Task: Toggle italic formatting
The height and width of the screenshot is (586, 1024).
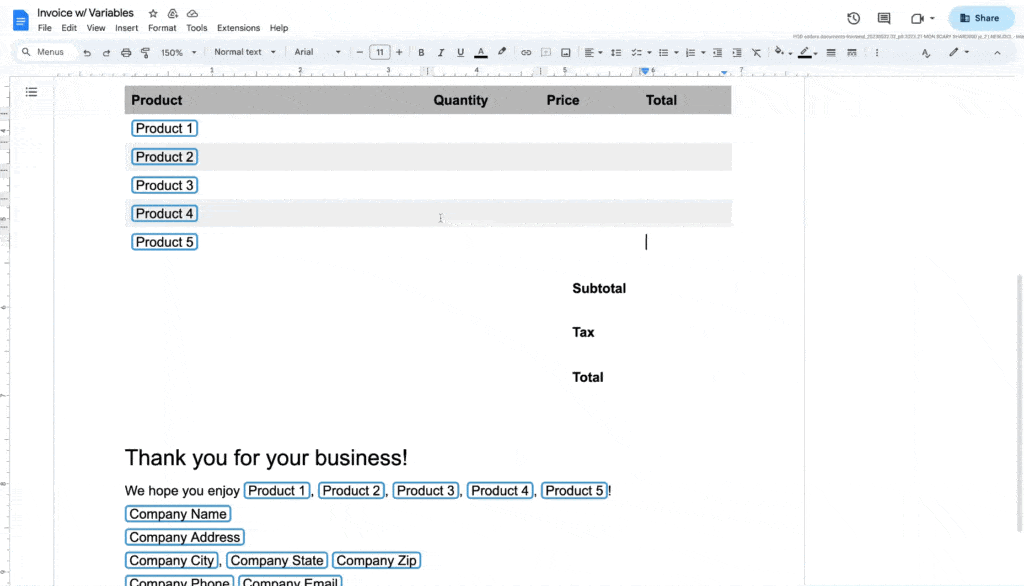Action: tap(441, 53)
